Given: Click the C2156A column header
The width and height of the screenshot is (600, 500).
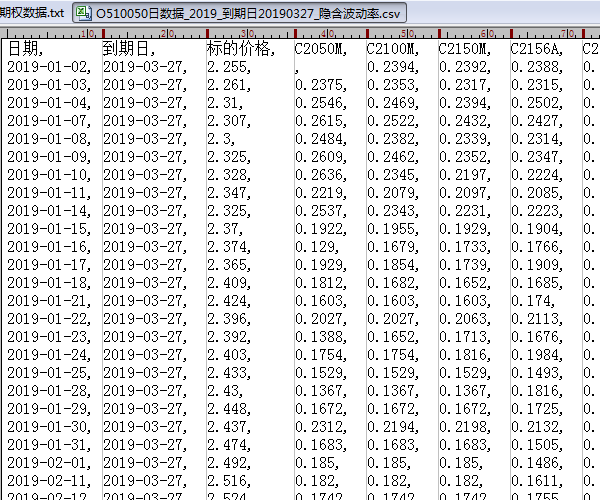Looking at the screenshot, I should [x=536, y=49].
